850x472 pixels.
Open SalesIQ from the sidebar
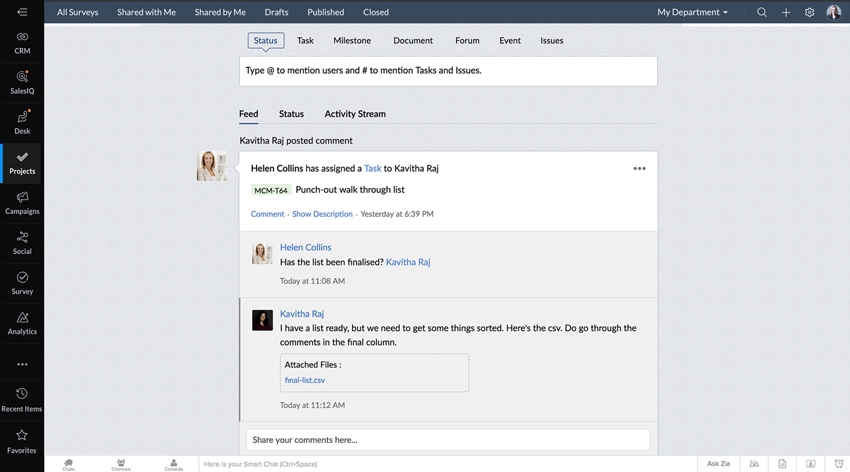(22, 81)
